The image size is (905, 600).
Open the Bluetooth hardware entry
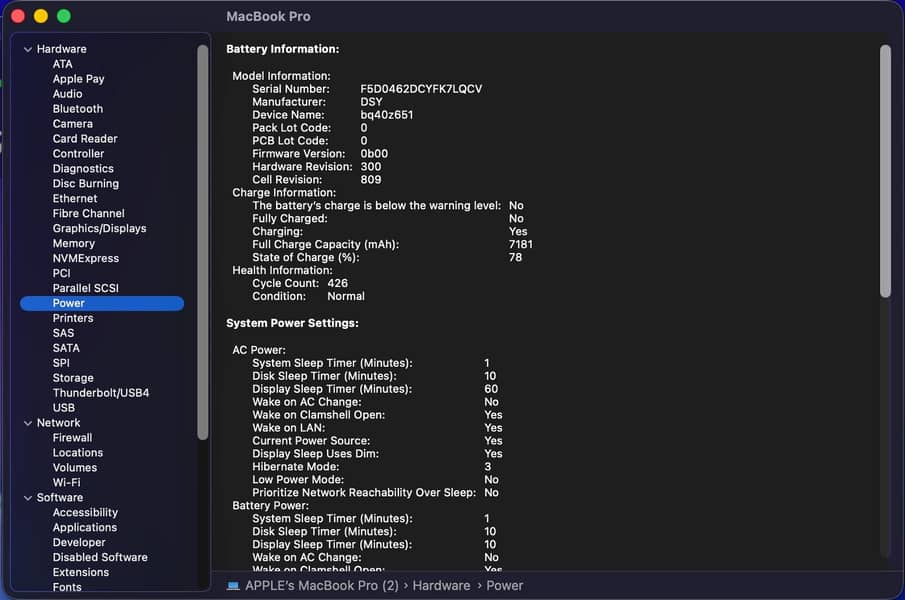click(x=78, y=109)
